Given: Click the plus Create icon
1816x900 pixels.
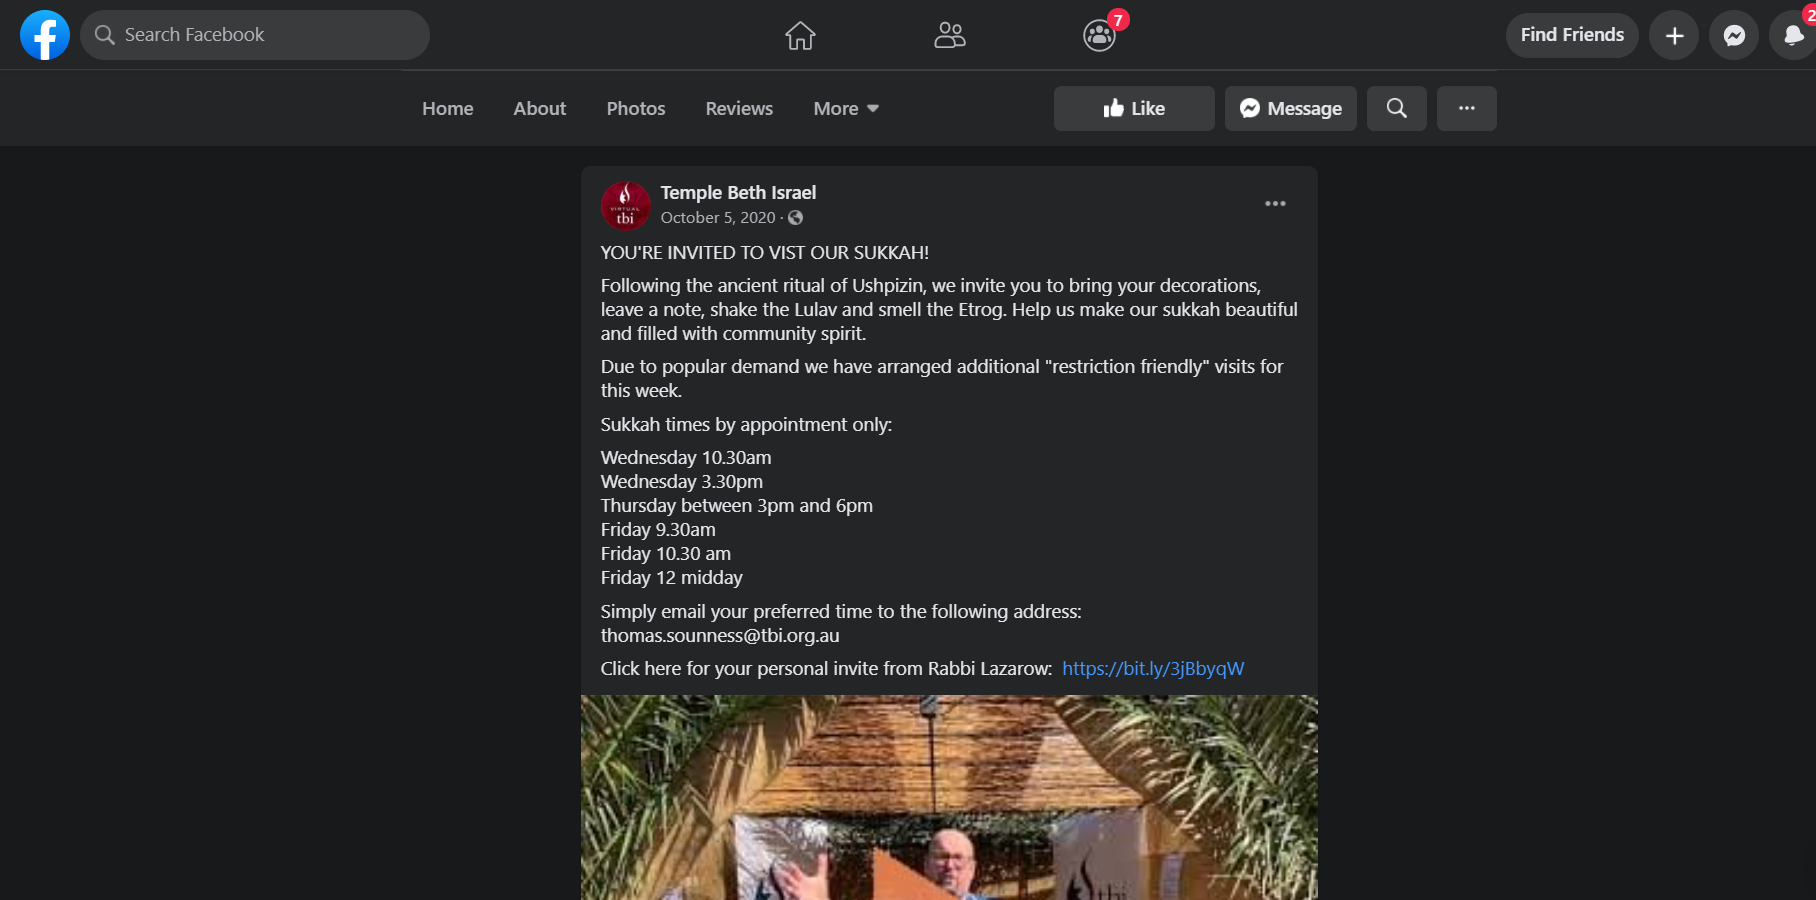Looking at the screenshot, I should point(1674,36).
